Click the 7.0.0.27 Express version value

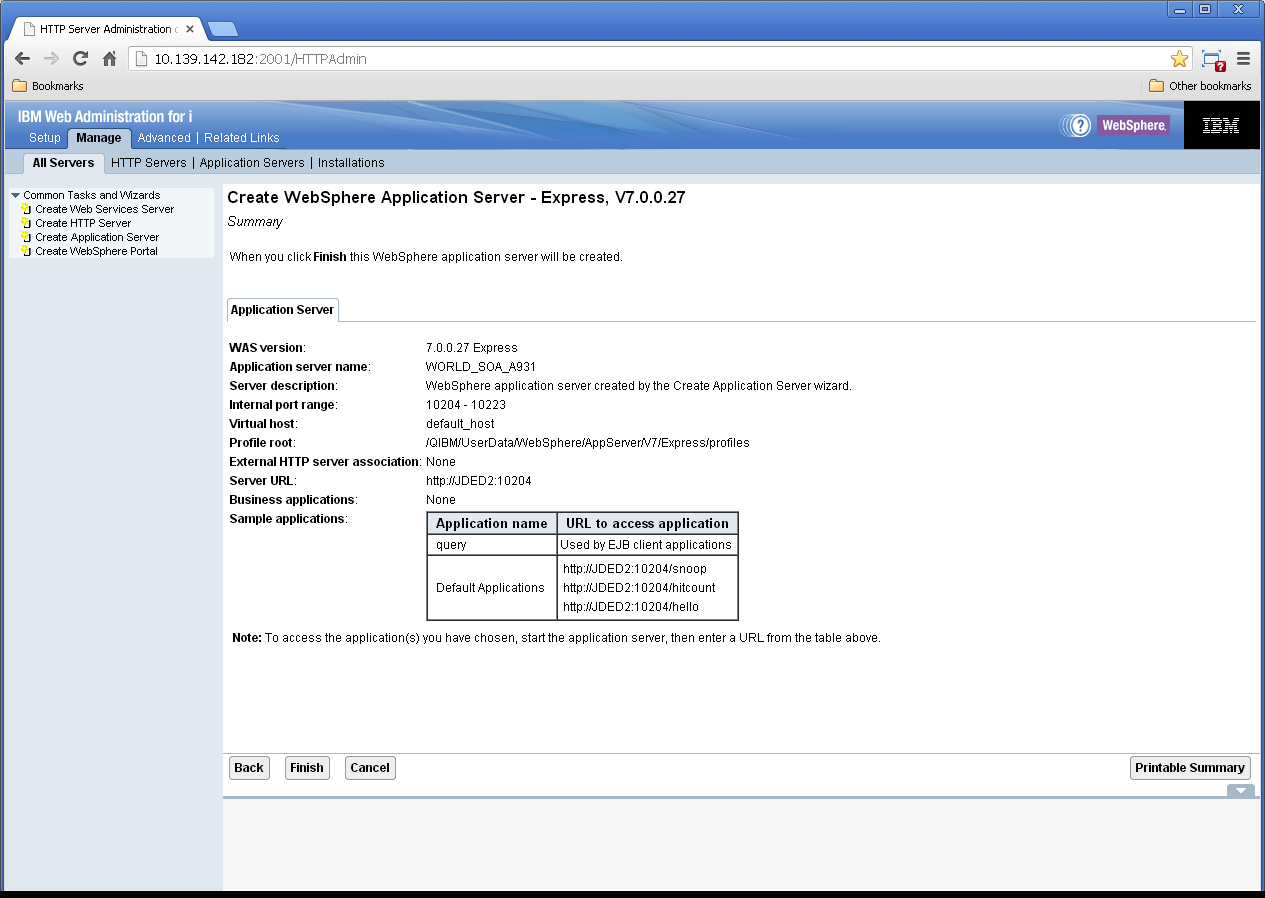tap(472, 348)
